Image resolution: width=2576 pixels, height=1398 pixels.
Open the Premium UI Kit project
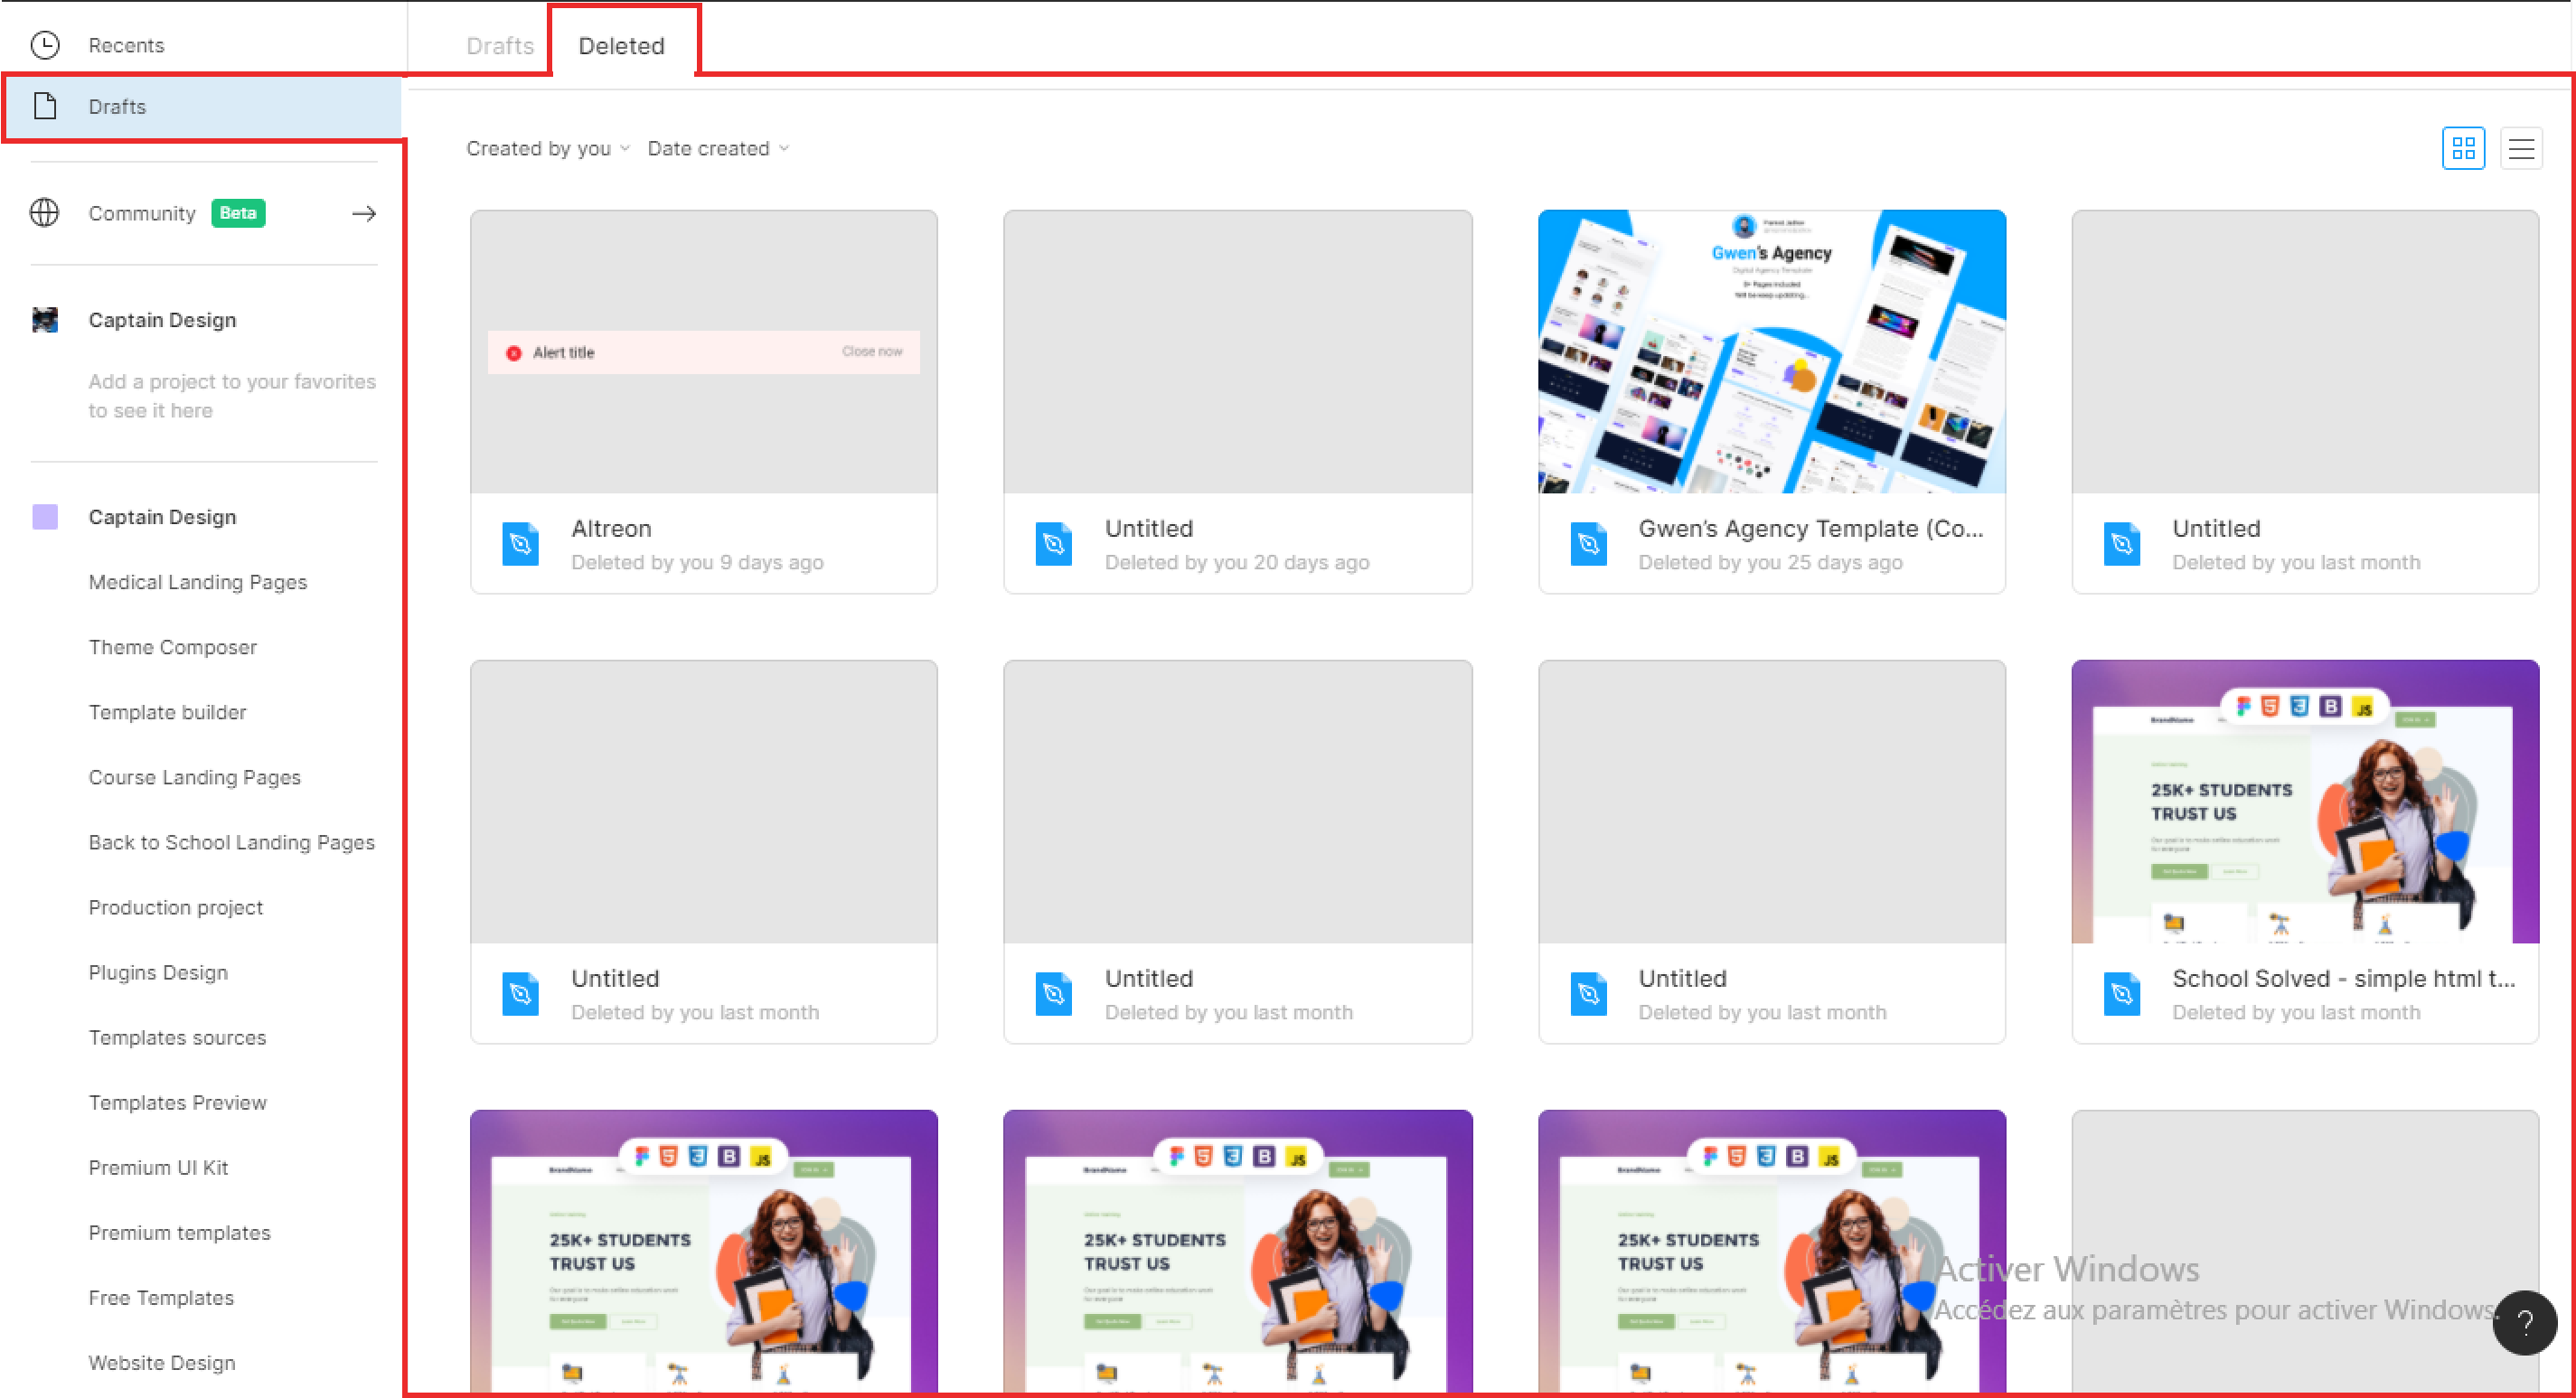pyautogui.click(x=158, y=1167)
